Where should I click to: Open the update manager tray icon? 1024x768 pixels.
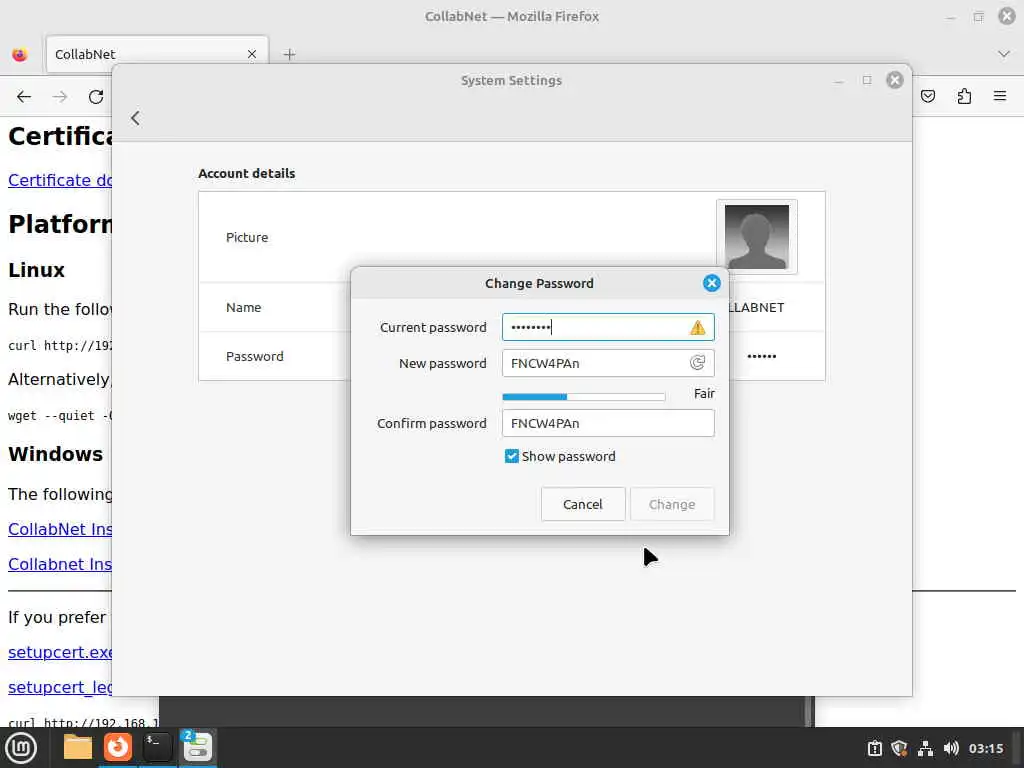coord(874,748)
